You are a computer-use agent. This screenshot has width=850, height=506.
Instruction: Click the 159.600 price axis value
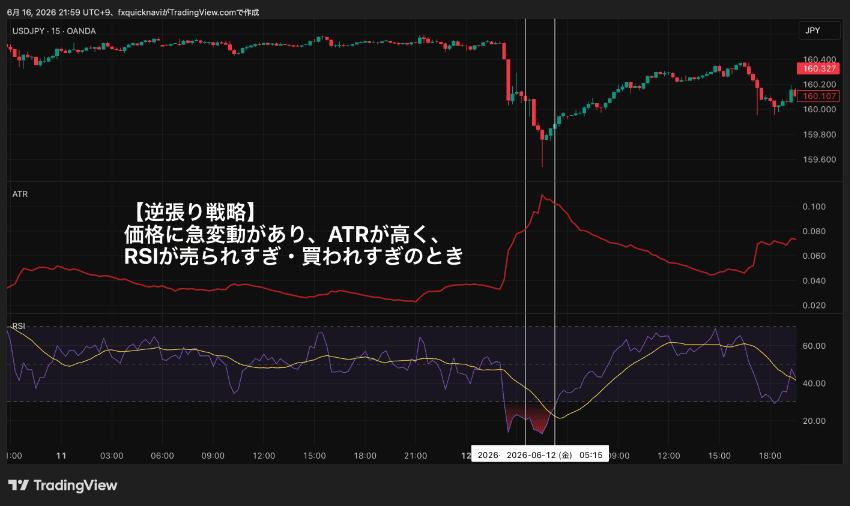[x=819, y=159]
